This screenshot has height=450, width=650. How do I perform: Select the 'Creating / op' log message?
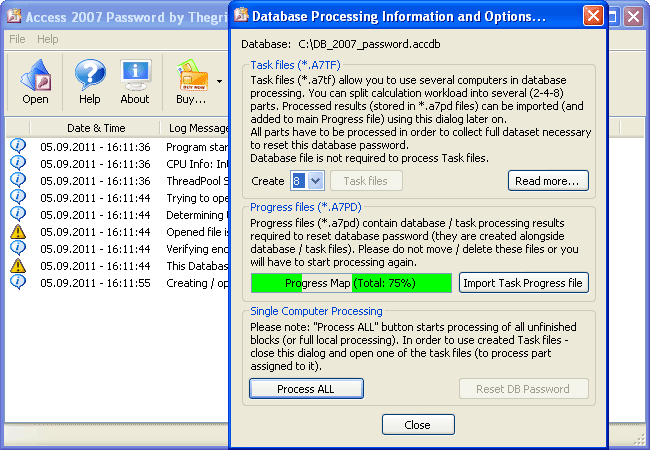click(x=197, y=283)
